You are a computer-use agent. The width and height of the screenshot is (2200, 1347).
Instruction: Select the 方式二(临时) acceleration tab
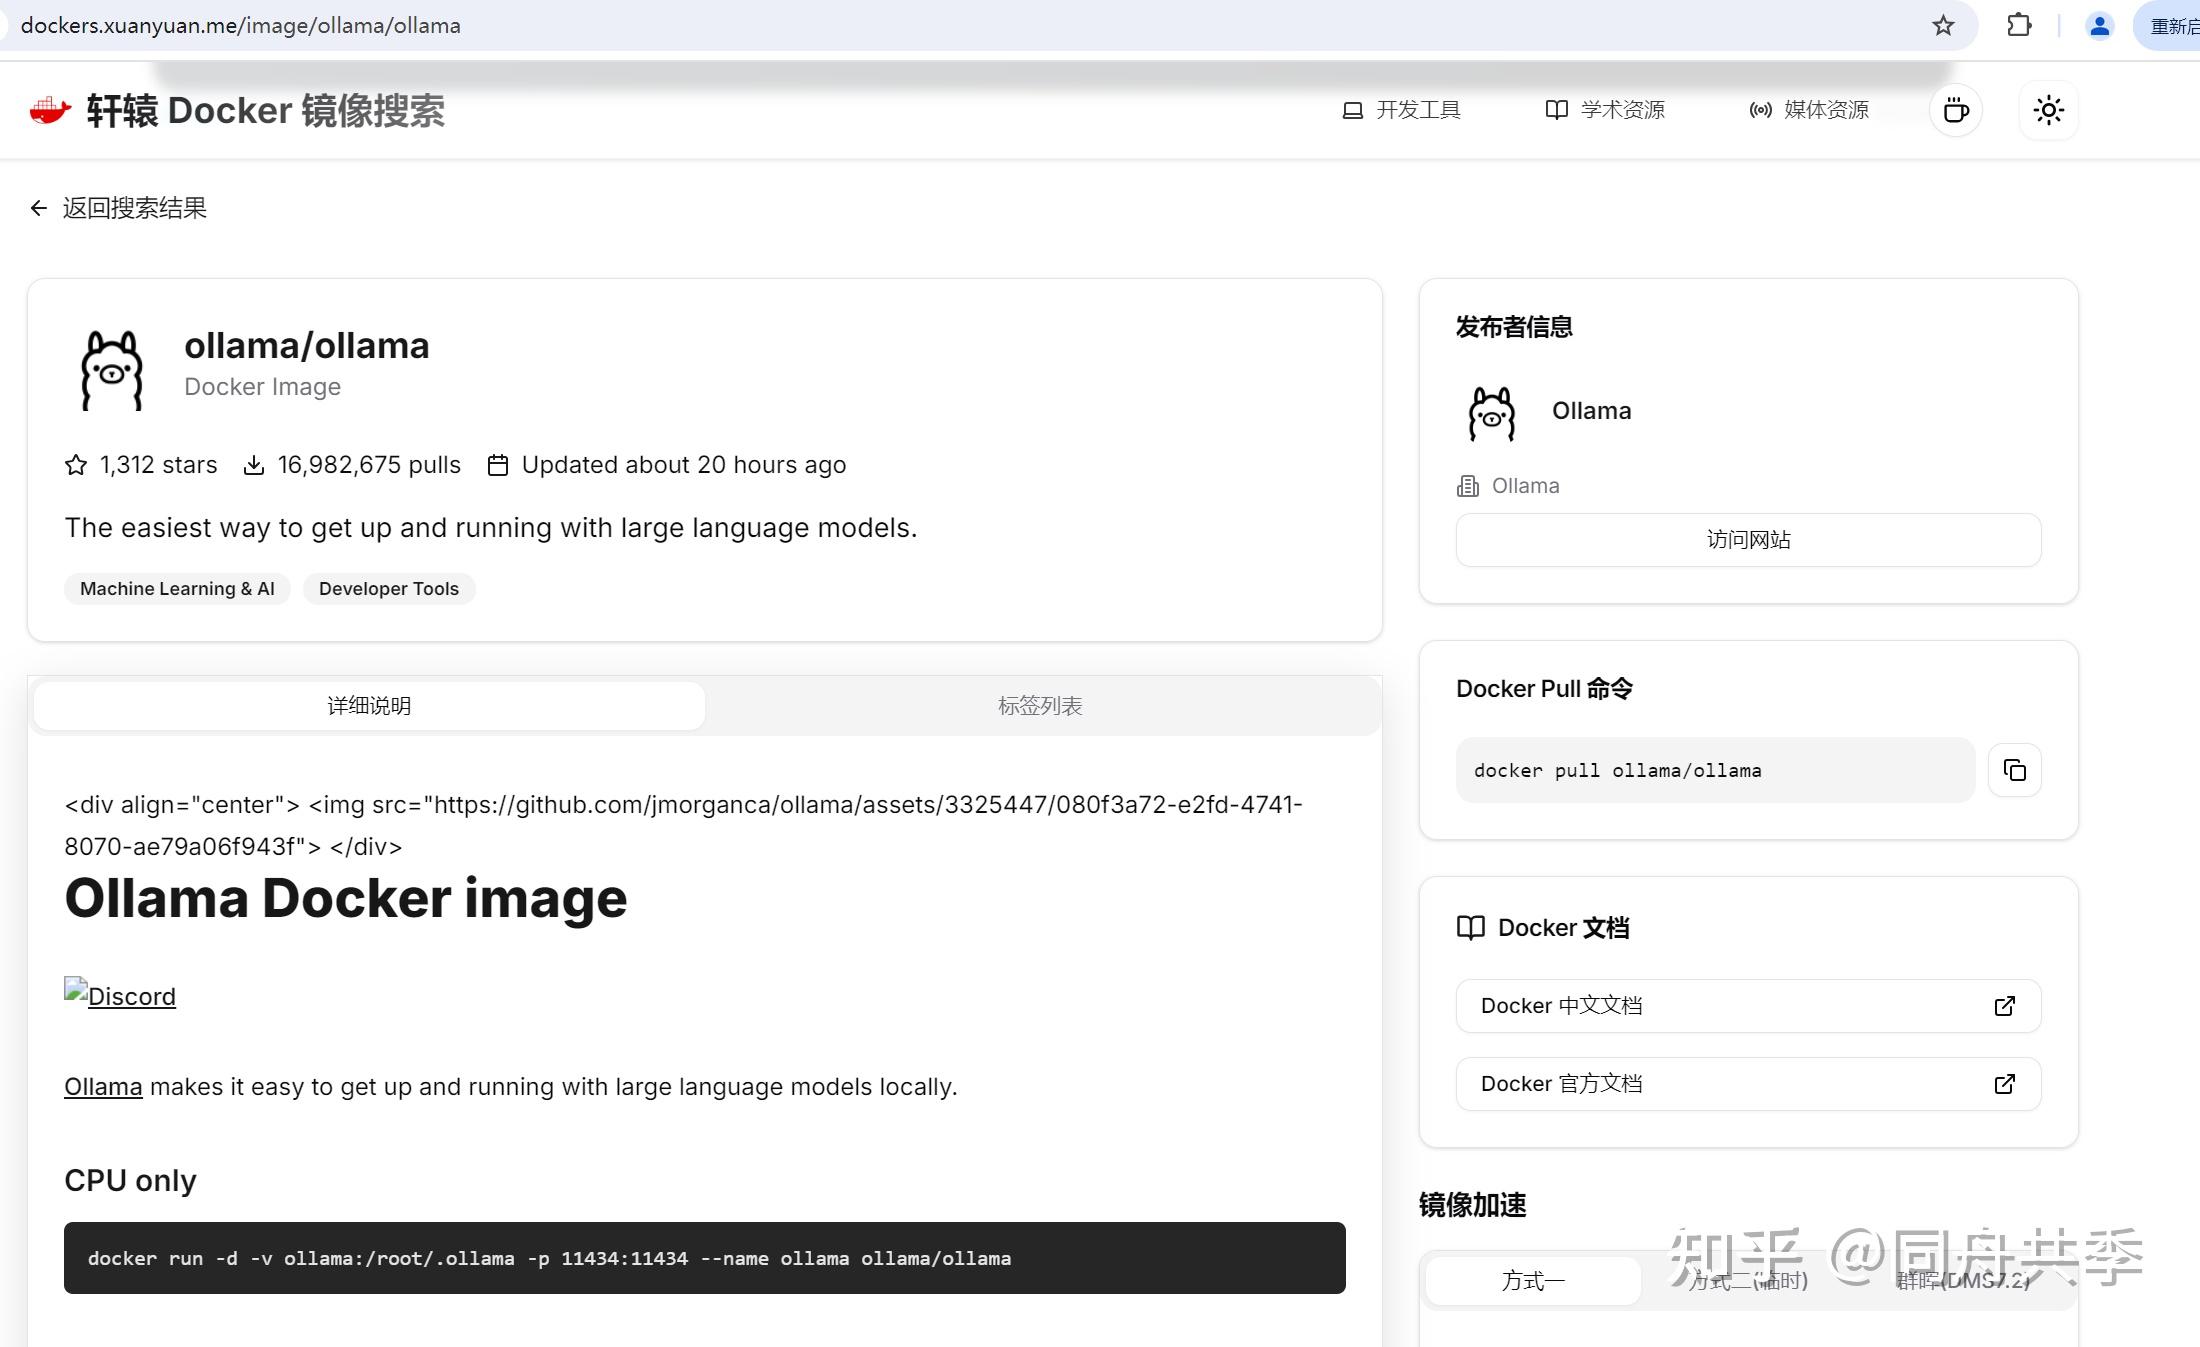pyautogui.click(x=1748, y=1281)
